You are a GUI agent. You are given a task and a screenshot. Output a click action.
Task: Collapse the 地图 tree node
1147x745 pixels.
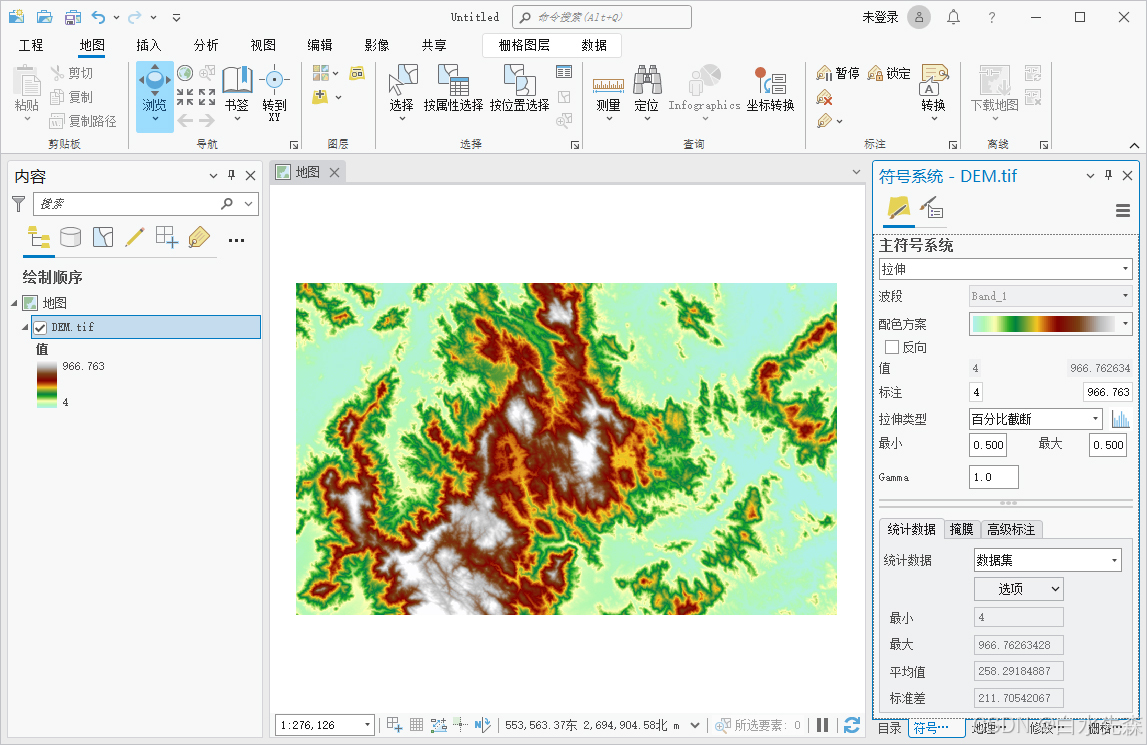coord(15,303)
